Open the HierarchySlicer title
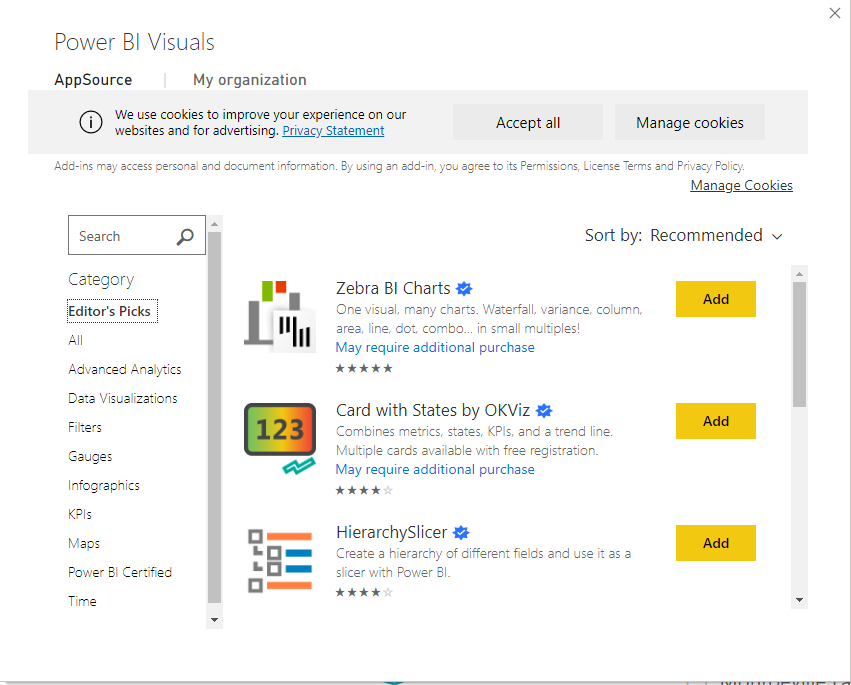The height and width of the screenshot is (685, 851). coord(391,532)
